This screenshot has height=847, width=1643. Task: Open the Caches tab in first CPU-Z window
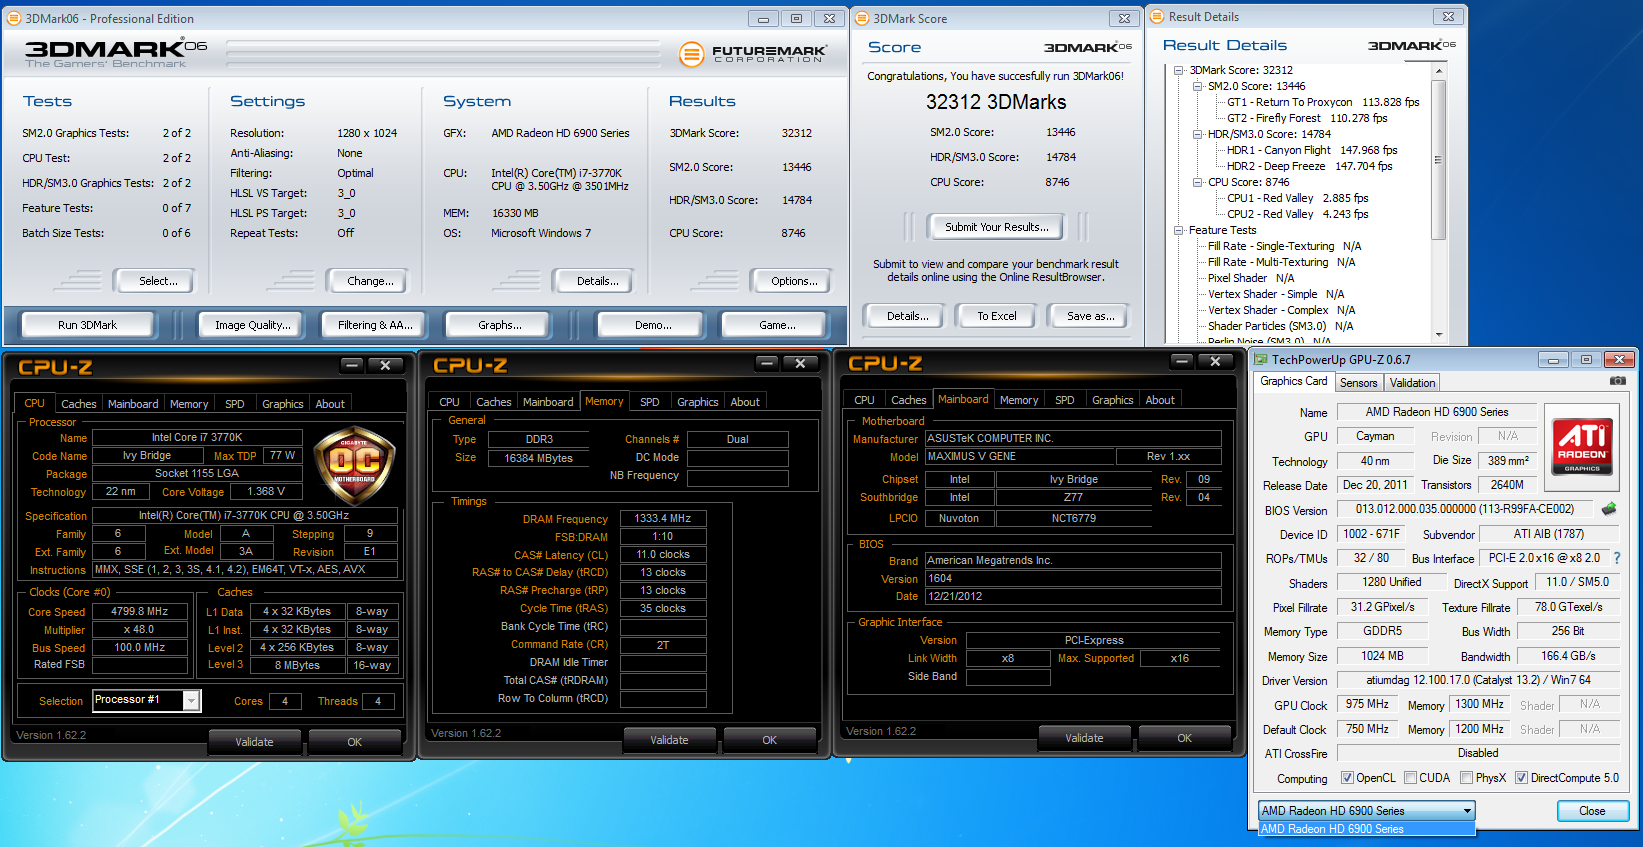[x=78, y=404]
